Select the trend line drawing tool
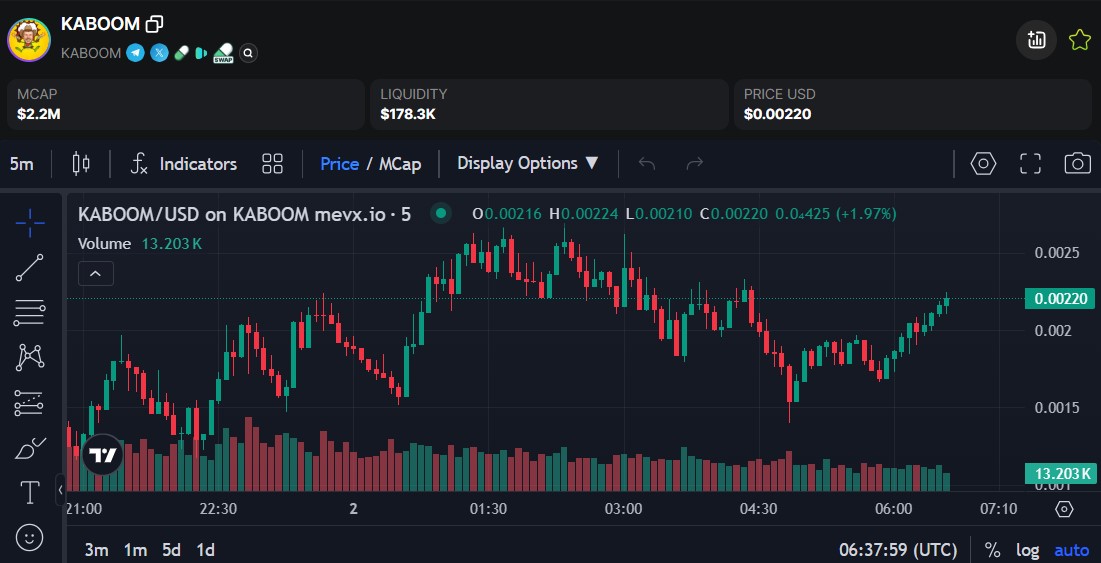 pyautogui.click(x=30, y=268)
